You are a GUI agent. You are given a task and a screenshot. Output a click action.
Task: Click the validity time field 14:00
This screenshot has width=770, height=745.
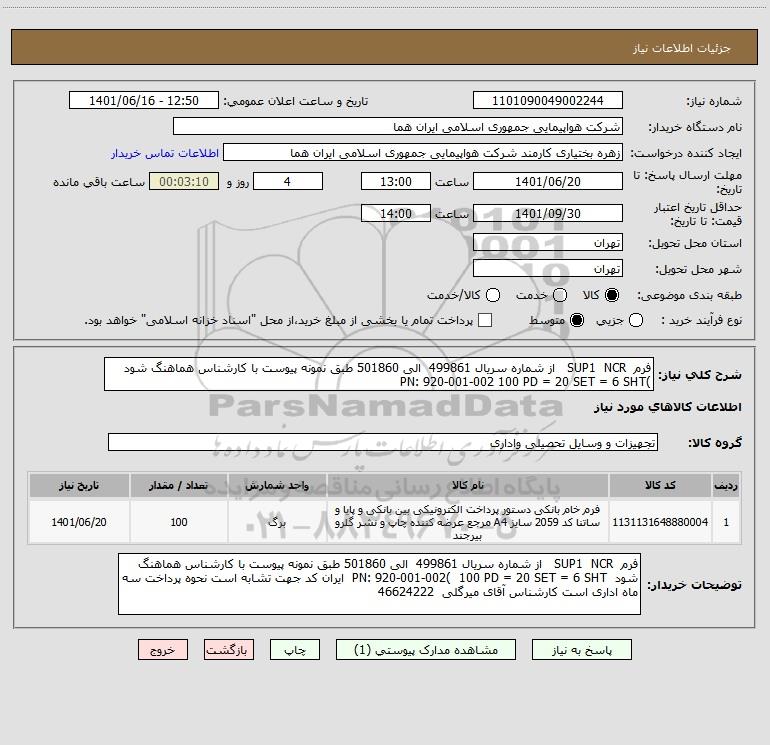click(396, 213)
